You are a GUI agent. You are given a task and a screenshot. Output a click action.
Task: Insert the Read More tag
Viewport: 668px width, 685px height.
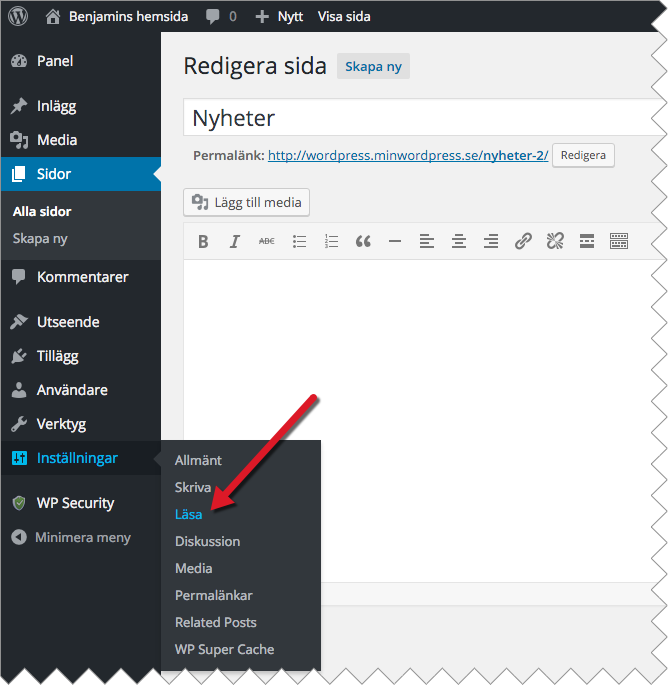point(587,241)
